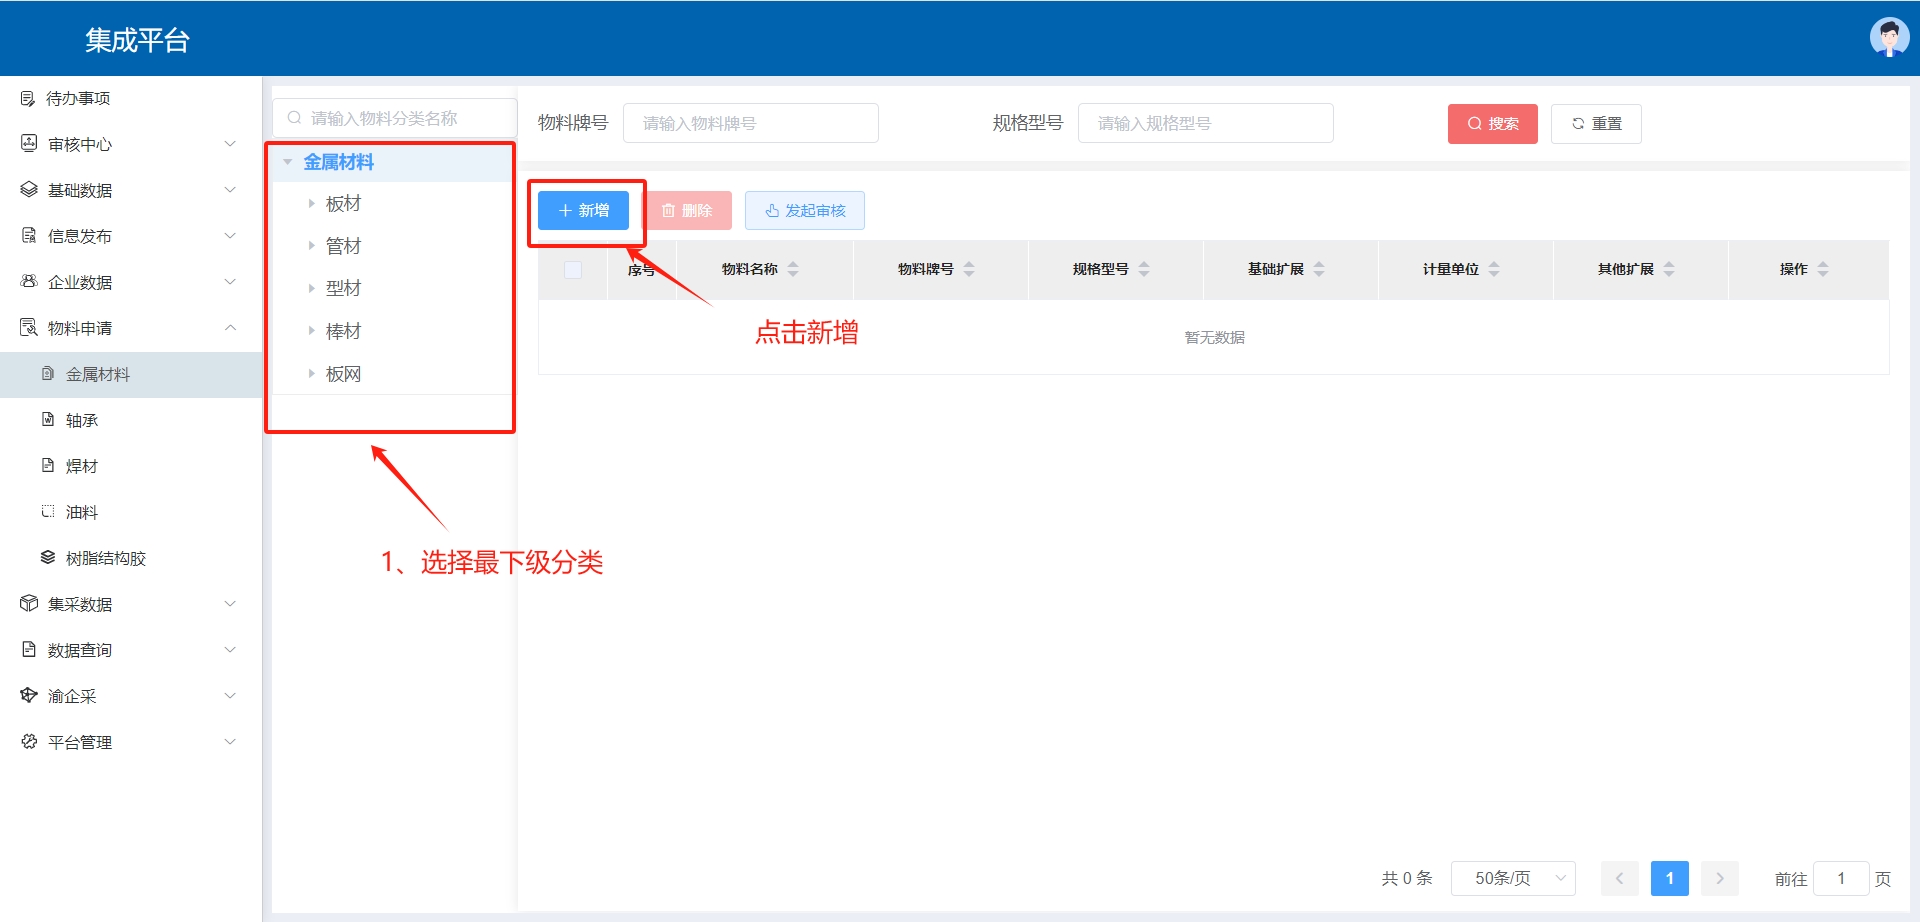
Task: Collapse the 金属材料 tree category
Action: 288,162
